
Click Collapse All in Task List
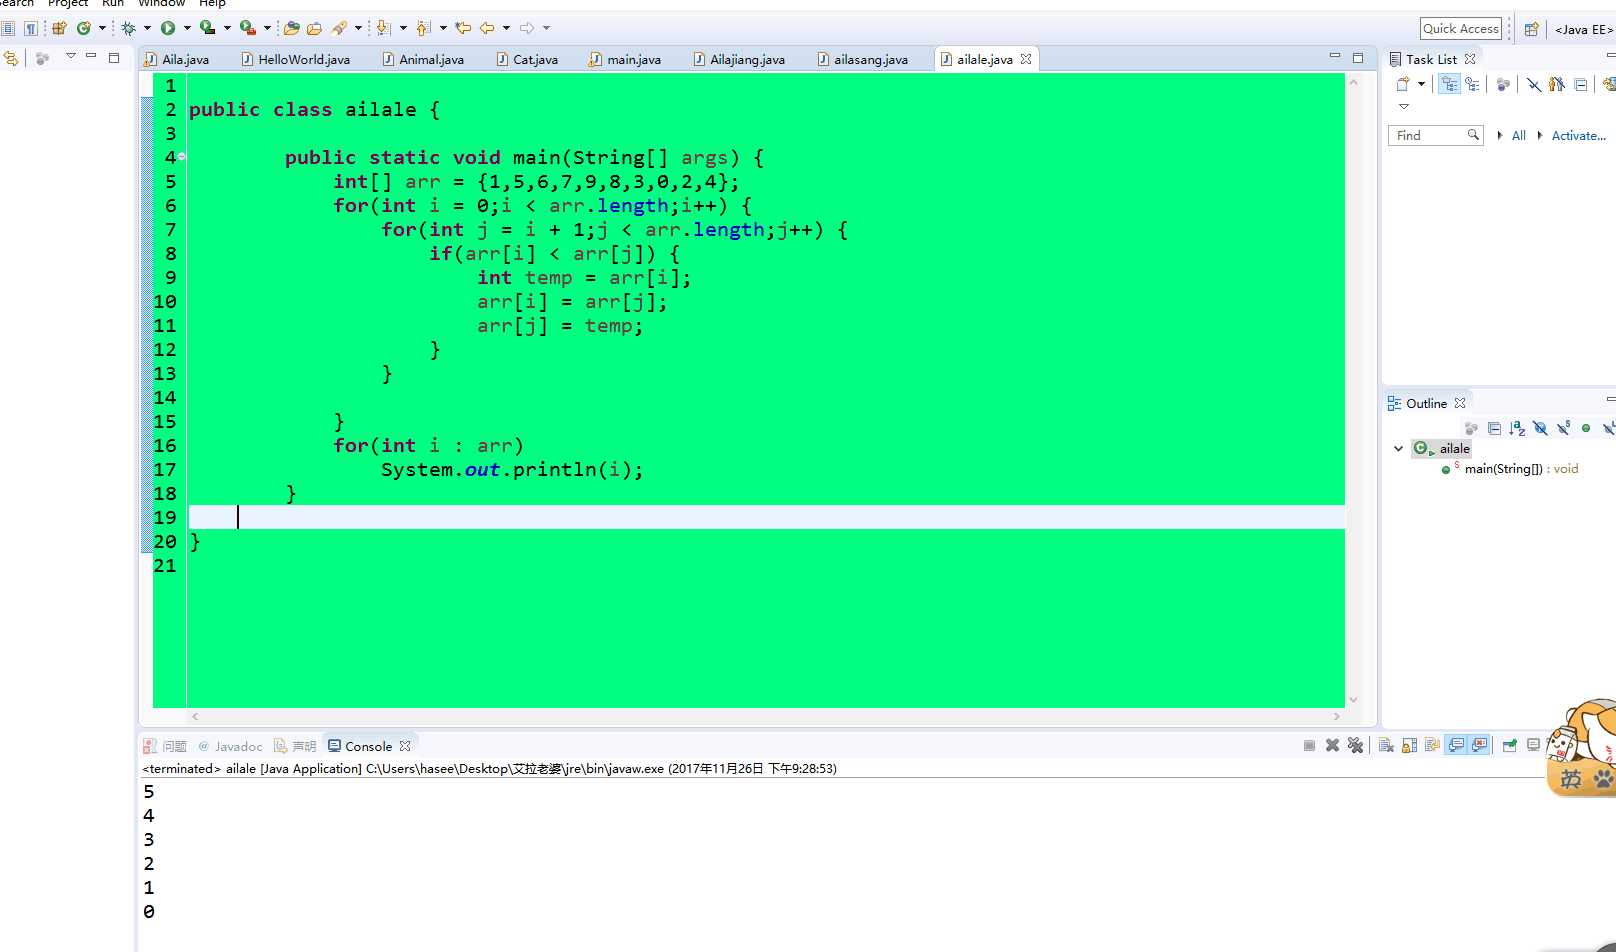1580,85
